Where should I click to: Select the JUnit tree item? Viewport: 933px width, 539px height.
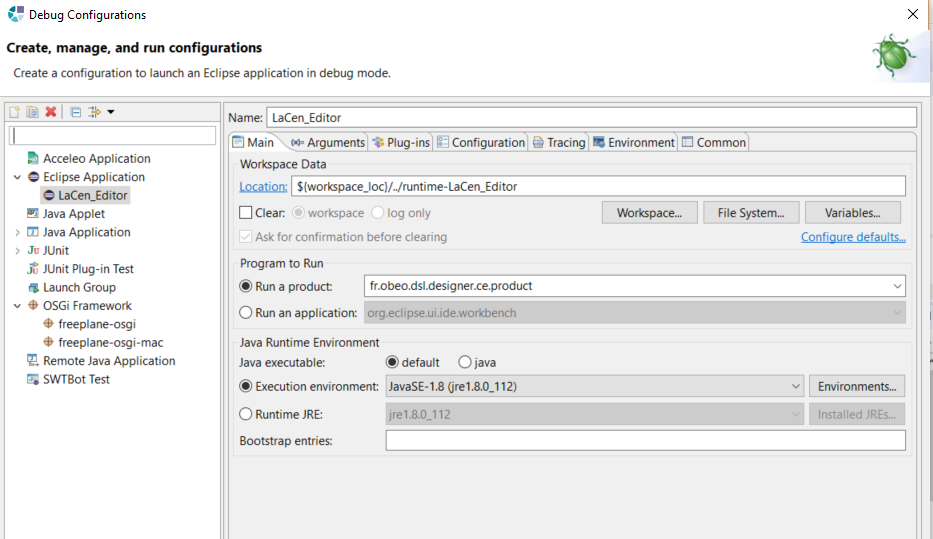click(x=55, y=250)
